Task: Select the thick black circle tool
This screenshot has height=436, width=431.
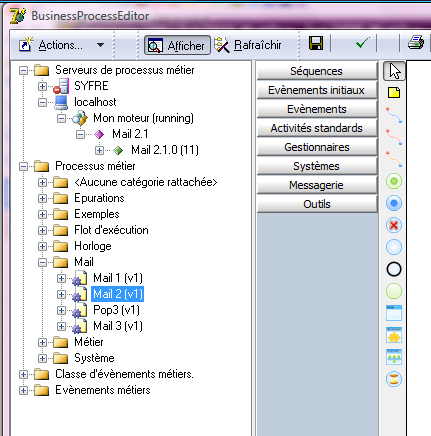Action: point(394,269)
